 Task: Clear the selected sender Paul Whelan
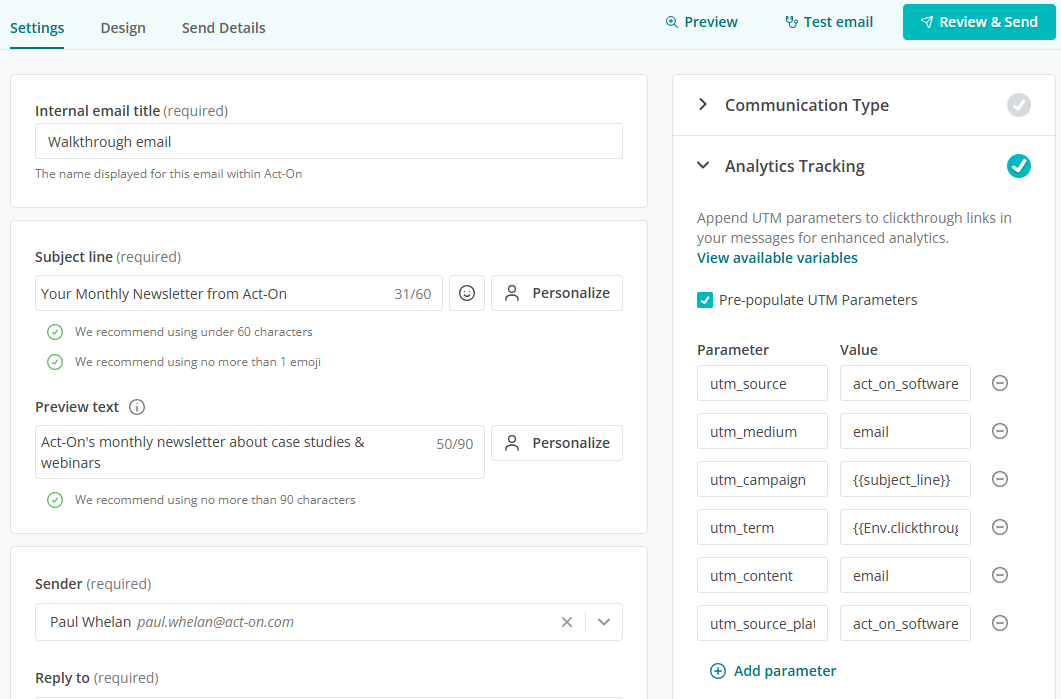567,622
